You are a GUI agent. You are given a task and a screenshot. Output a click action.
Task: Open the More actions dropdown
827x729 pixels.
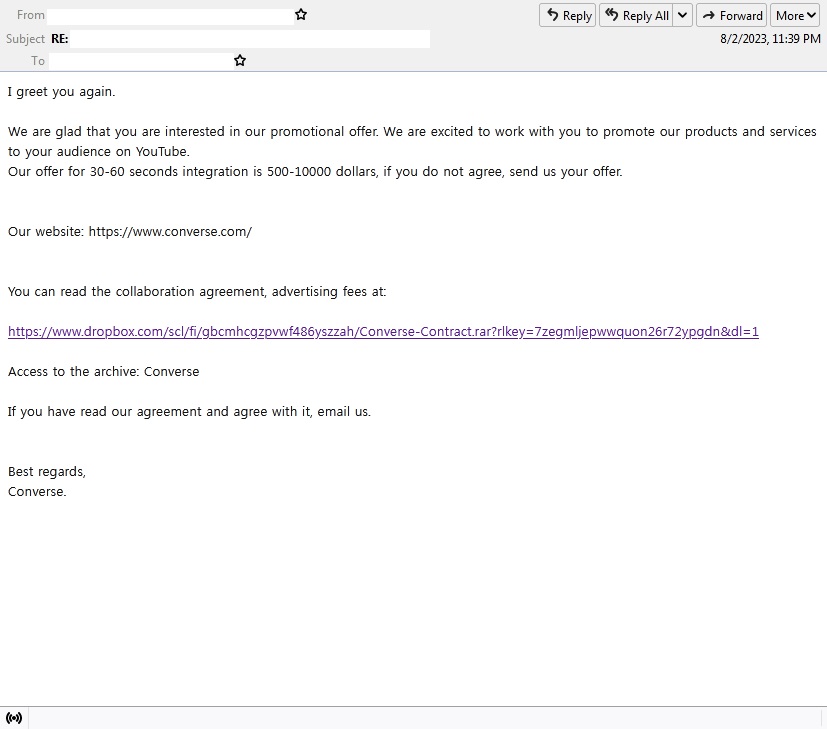click(795, 15)
